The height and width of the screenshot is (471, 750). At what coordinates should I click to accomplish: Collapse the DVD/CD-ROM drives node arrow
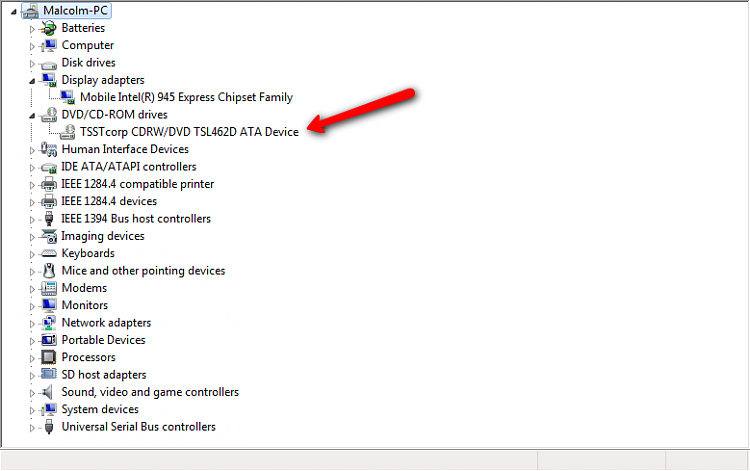[x=32, y=115]
